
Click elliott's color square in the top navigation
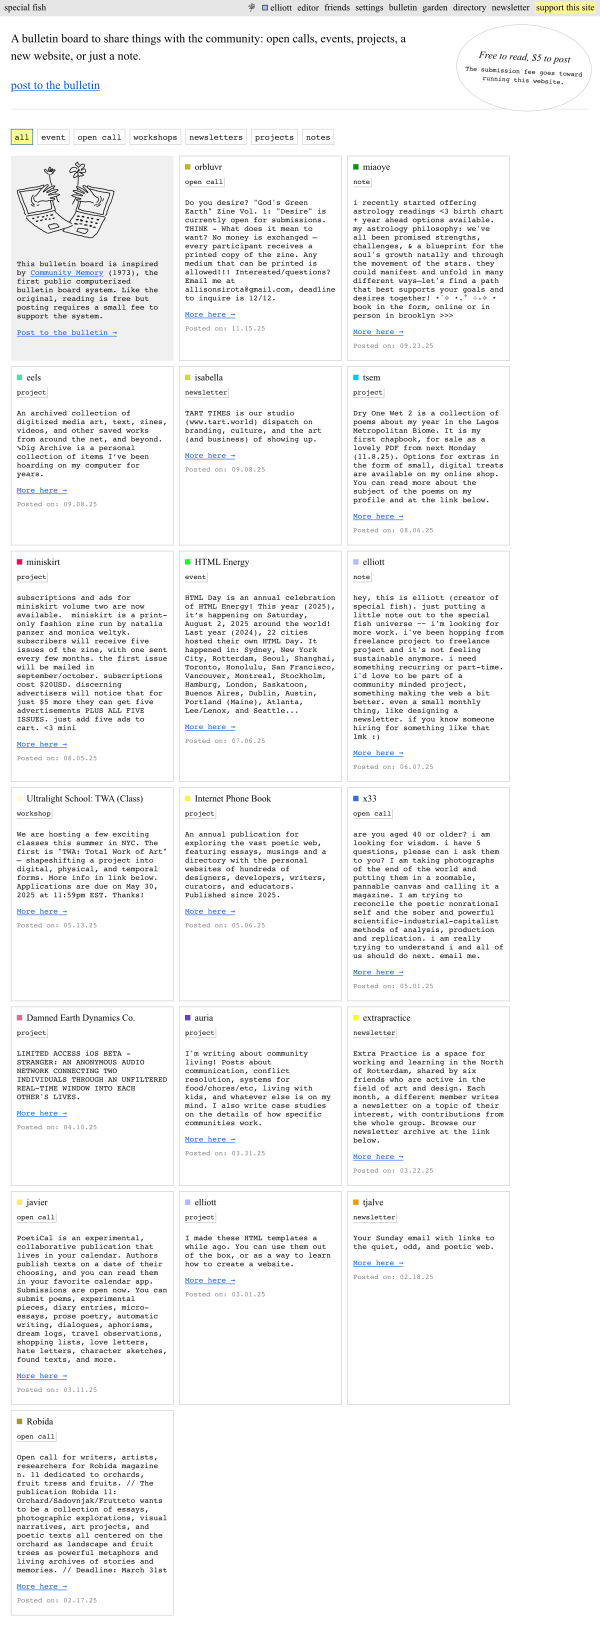click(x=265, y=7)
